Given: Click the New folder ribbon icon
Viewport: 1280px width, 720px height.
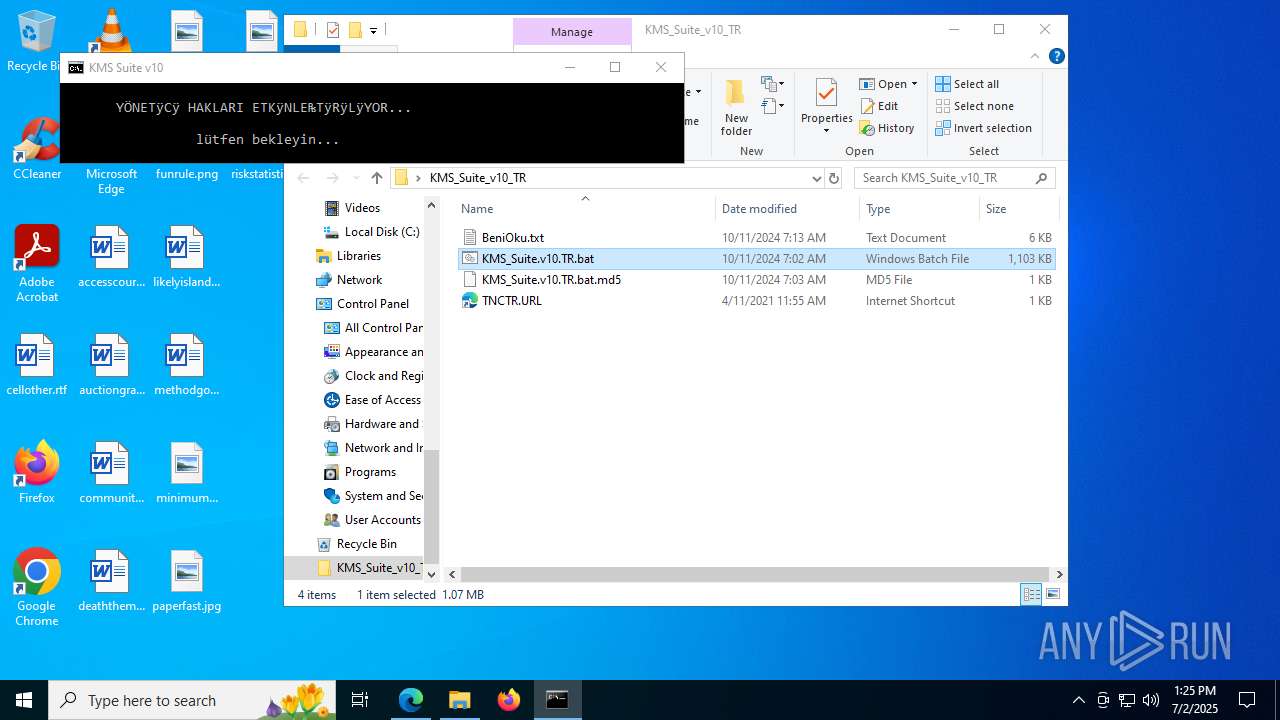Looking at the screenshot, I should point(735,107).
